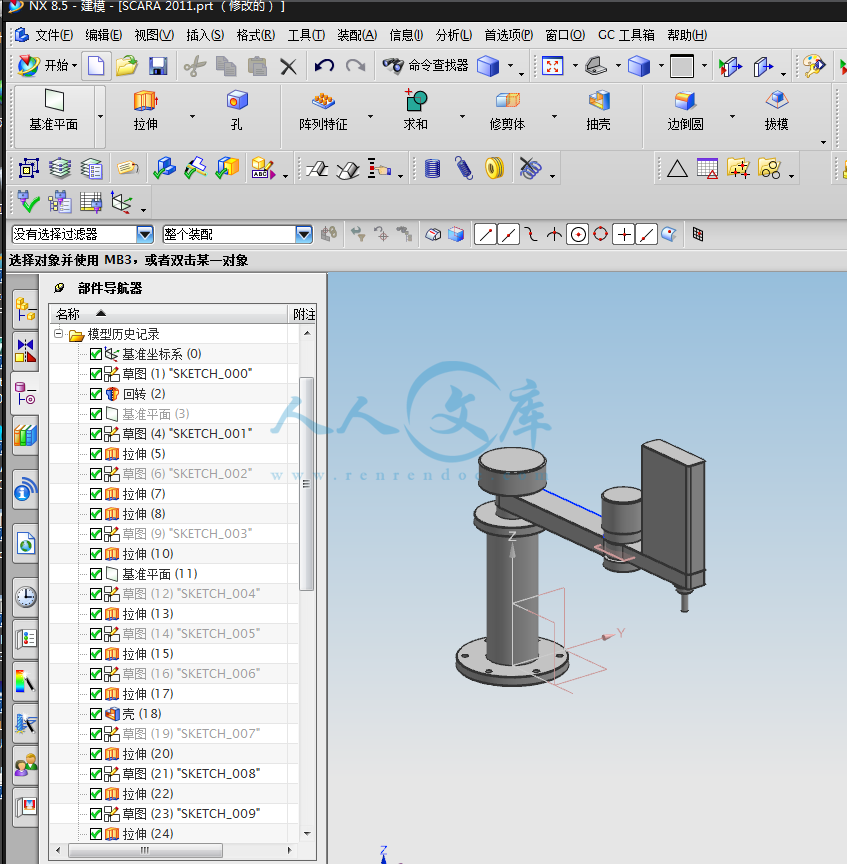Save the part with floppy icon
Screen dimensions: 847x864
tap(158, 66)
